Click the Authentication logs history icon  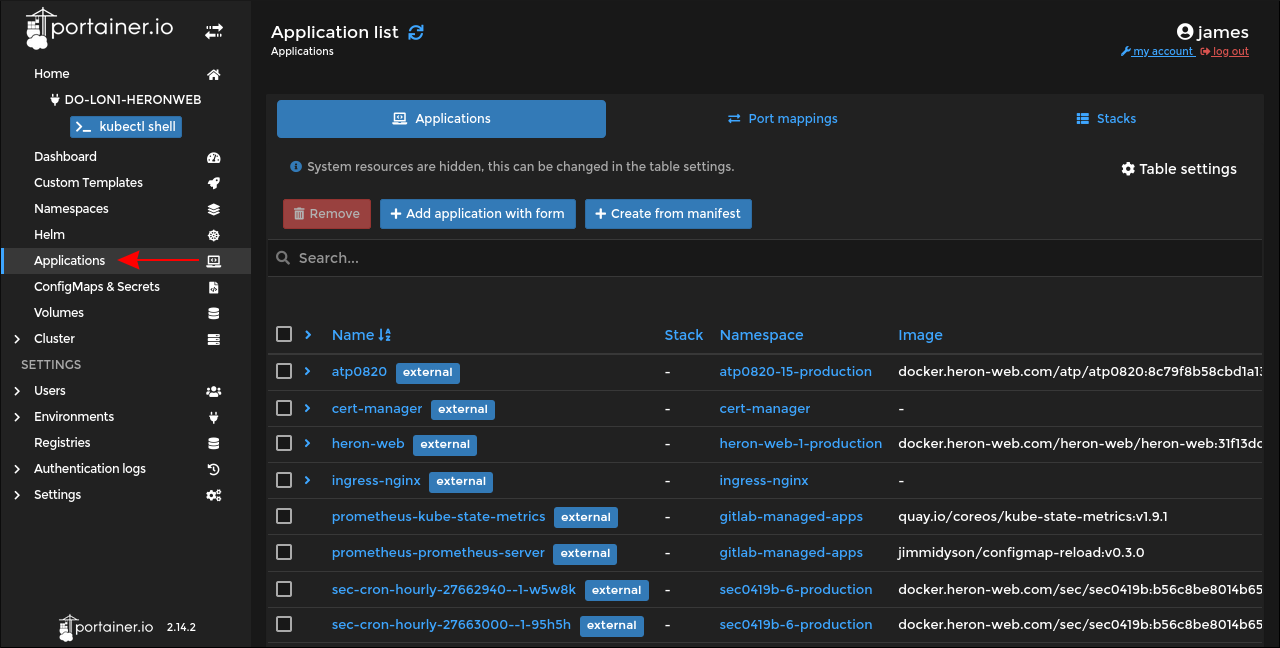(213, 469)
